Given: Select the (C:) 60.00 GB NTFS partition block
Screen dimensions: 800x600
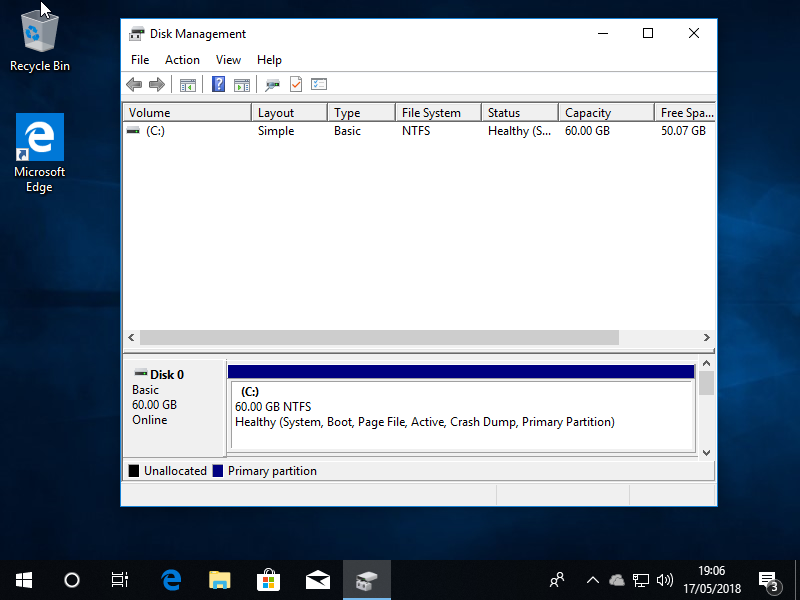Looking at the screenshot, I should (461, 408).
